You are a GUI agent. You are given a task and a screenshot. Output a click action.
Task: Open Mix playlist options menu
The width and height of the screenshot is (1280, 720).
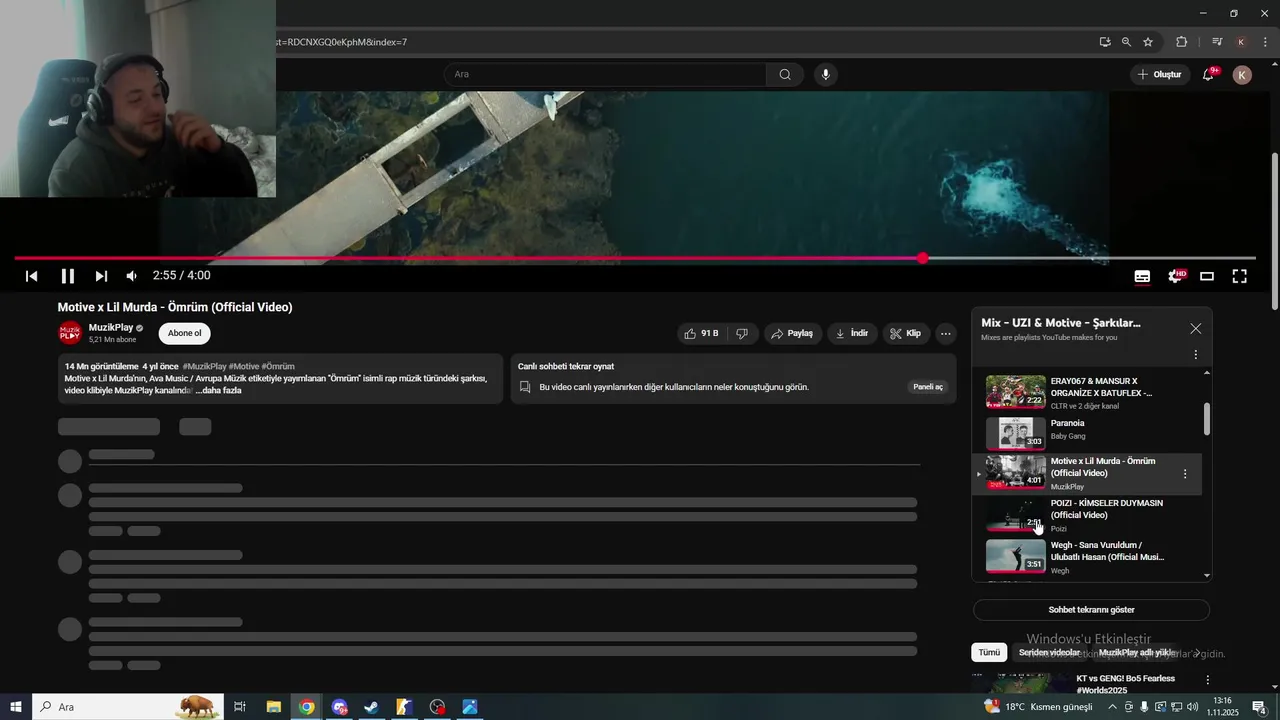(1195, 354)
